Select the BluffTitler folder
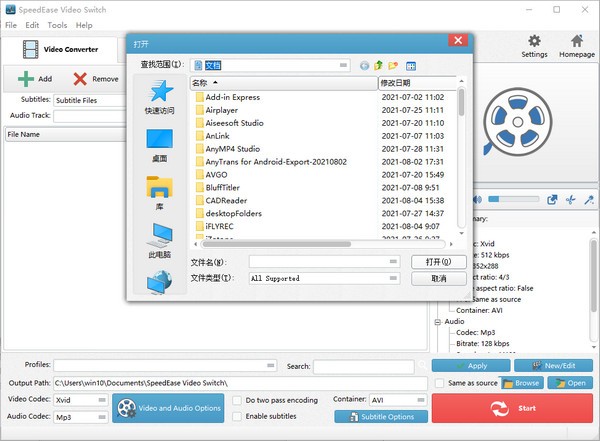 click(x=217, y=188)
